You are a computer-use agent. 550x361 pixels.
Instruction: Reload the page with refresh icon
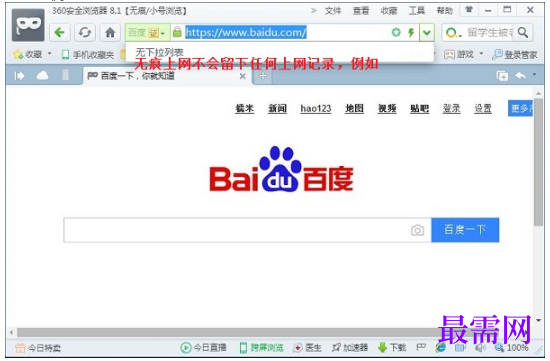pyautogui.click(x=85, y=33)
